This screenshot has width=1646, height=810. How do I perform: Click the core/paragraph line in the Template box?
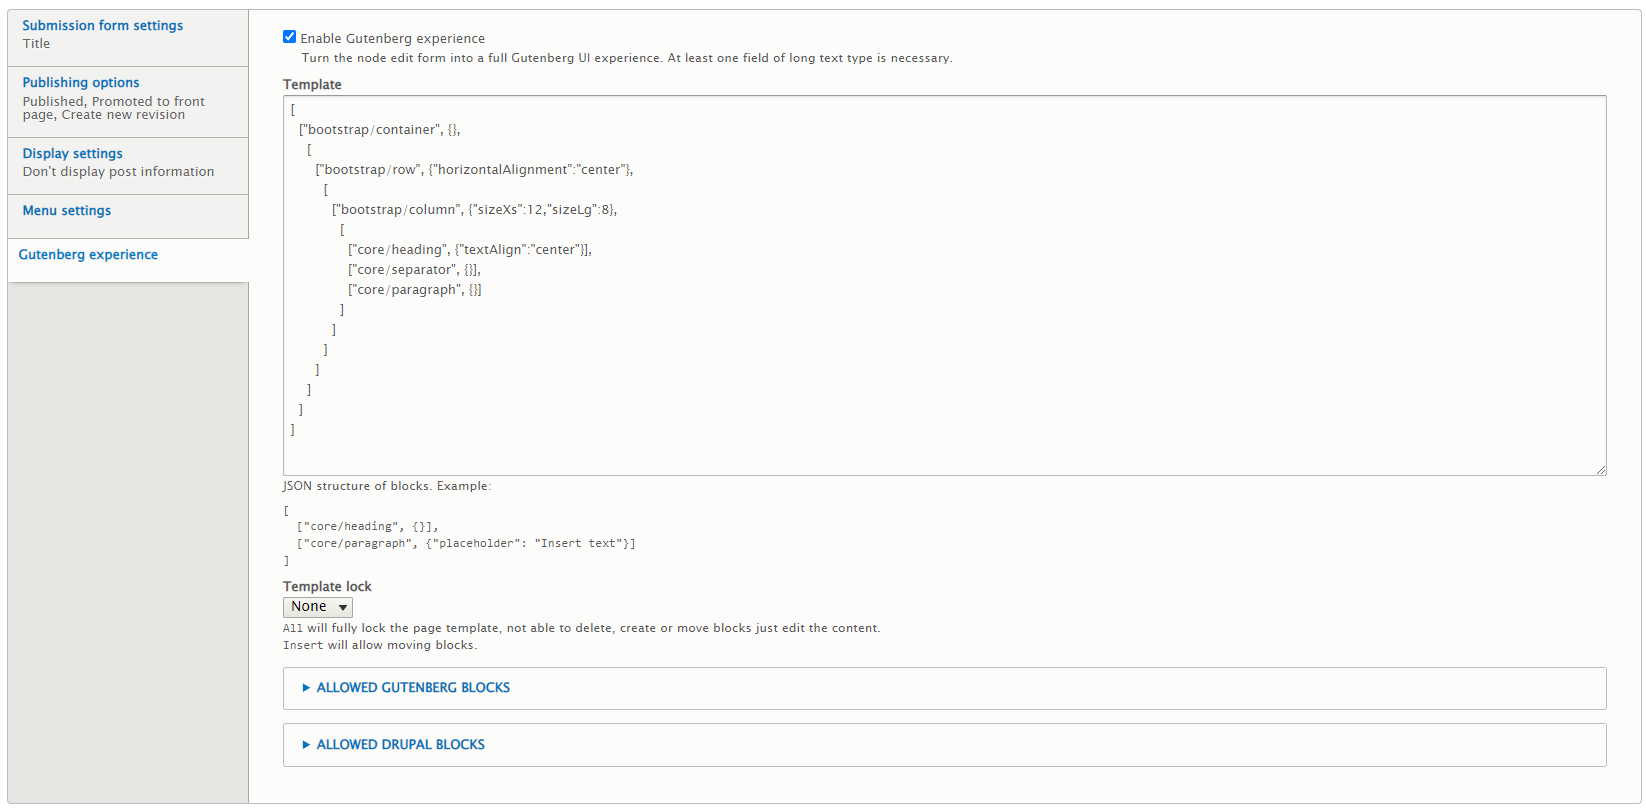[x=414, y=290]
